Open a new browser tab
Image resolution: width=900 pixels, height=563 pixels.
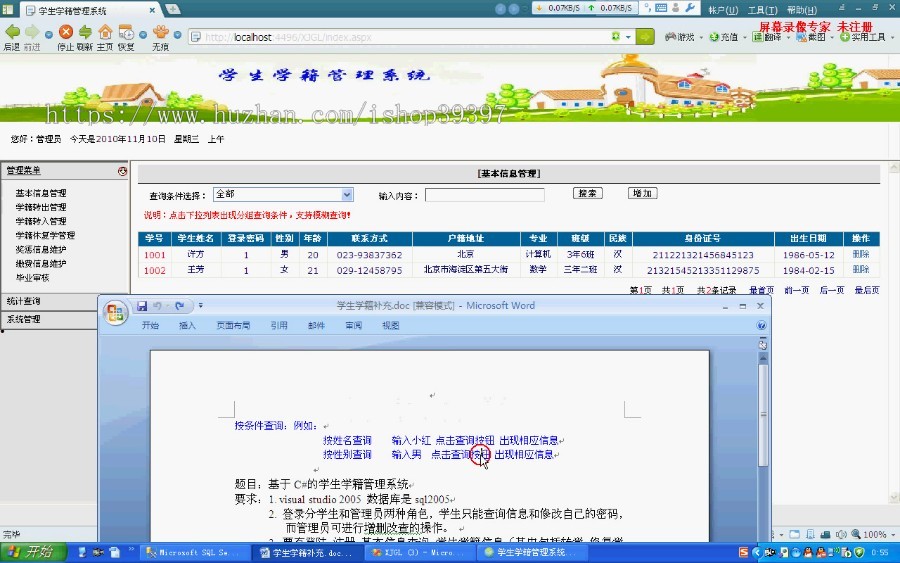[x=172, y=9]
